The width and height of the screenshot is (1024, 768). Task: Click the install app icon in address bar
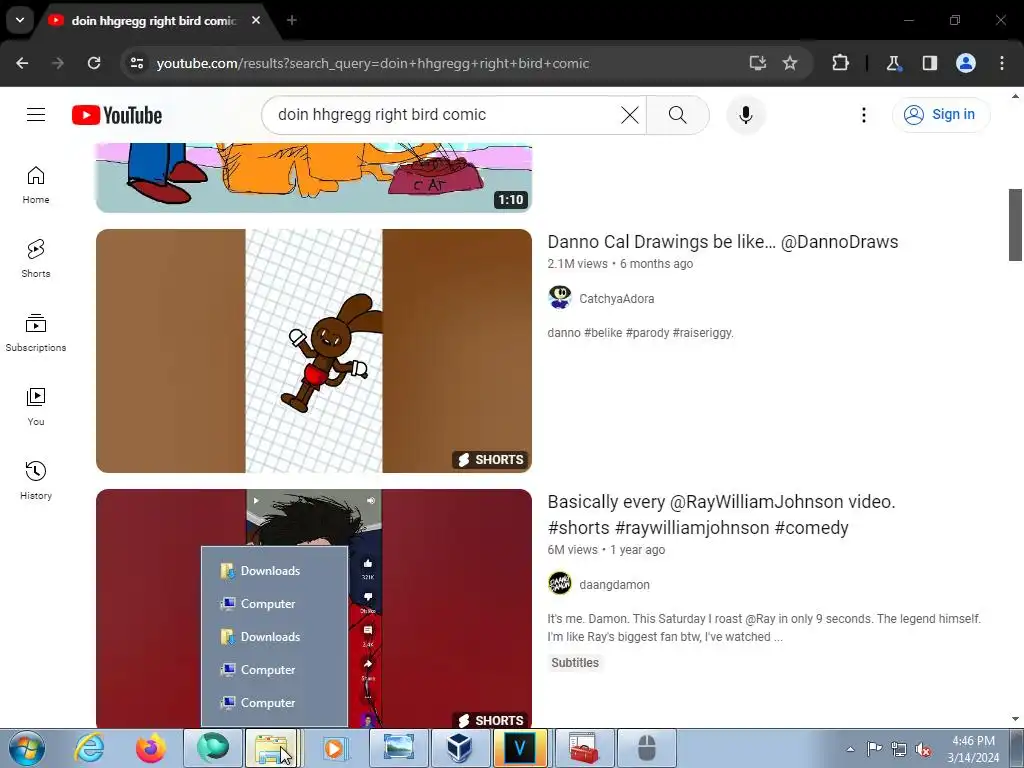tap(758, 63)
